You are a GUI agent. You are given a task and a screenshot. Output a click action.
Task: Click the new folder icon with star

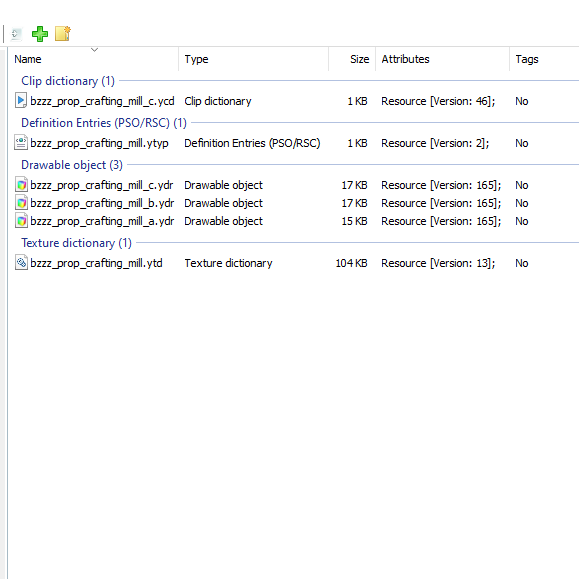click(x=63, y=34)
